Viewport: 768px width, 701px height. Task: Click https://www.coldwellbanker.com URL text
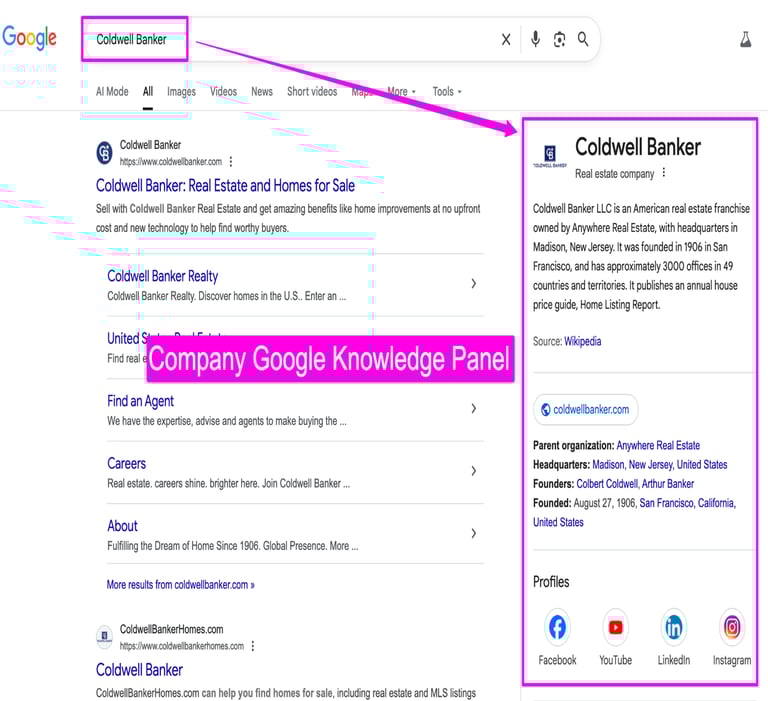point(170,162)
